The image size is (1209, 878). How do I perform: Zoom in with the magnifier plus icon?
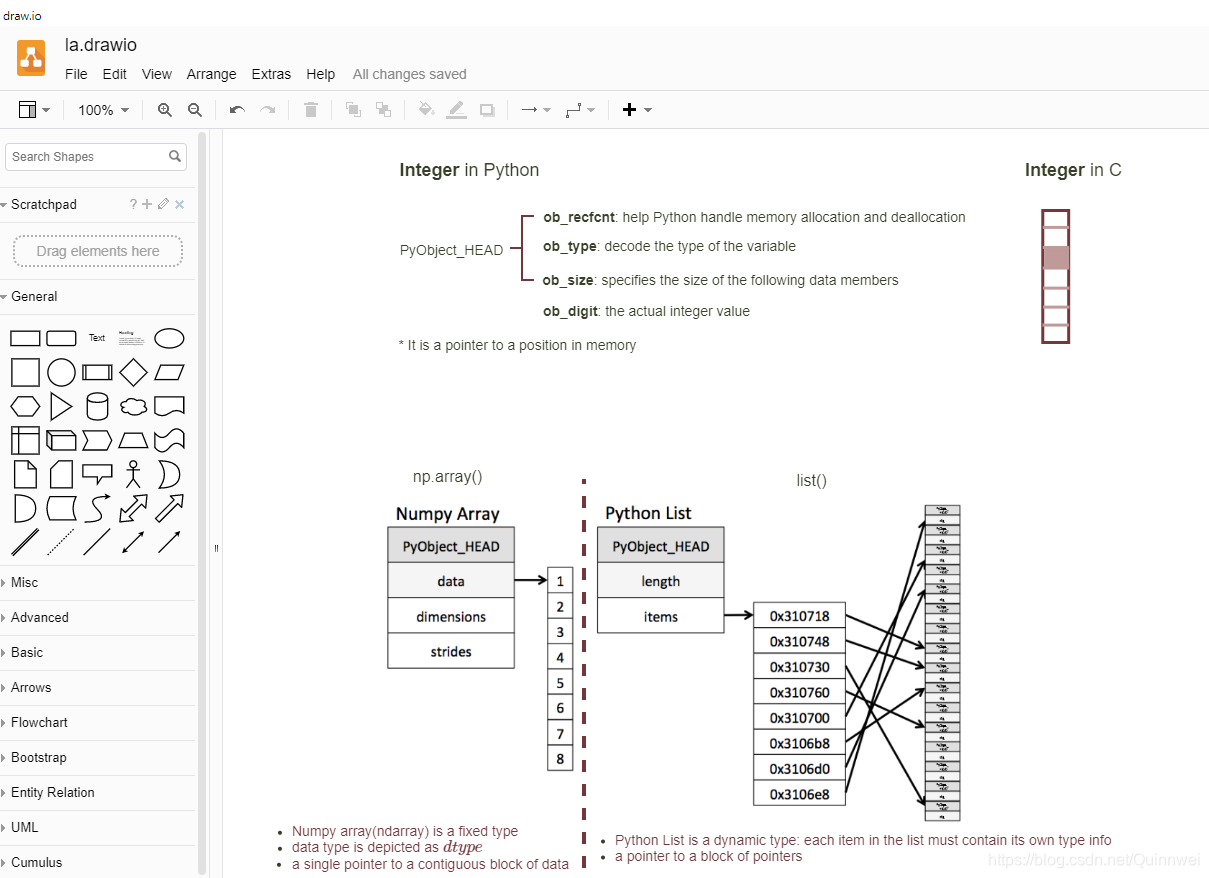coord(165,110)
